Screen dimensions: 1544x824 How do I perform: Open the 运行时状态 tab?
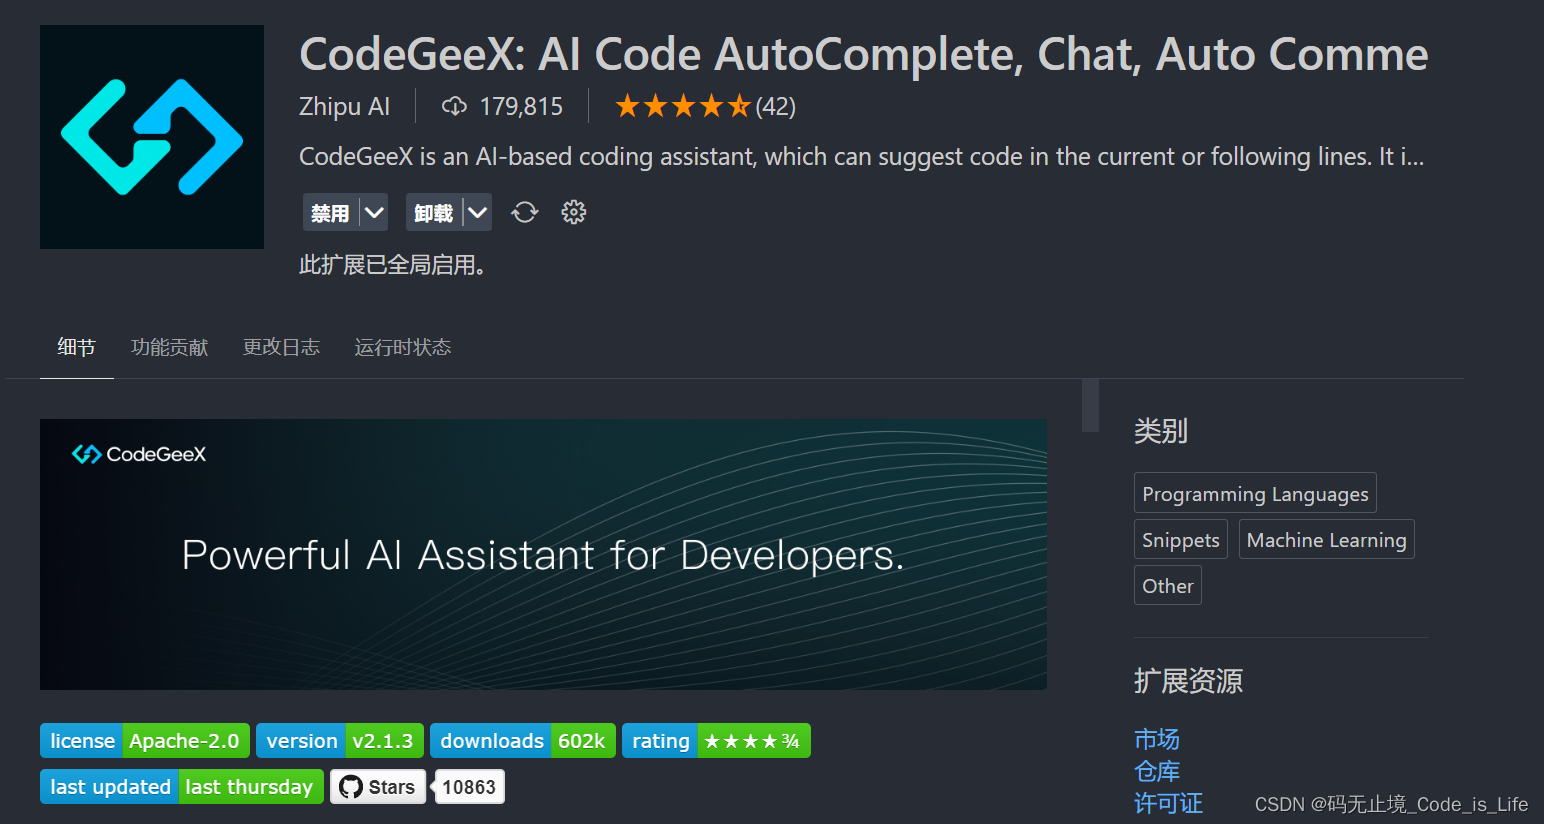(403, 347)
